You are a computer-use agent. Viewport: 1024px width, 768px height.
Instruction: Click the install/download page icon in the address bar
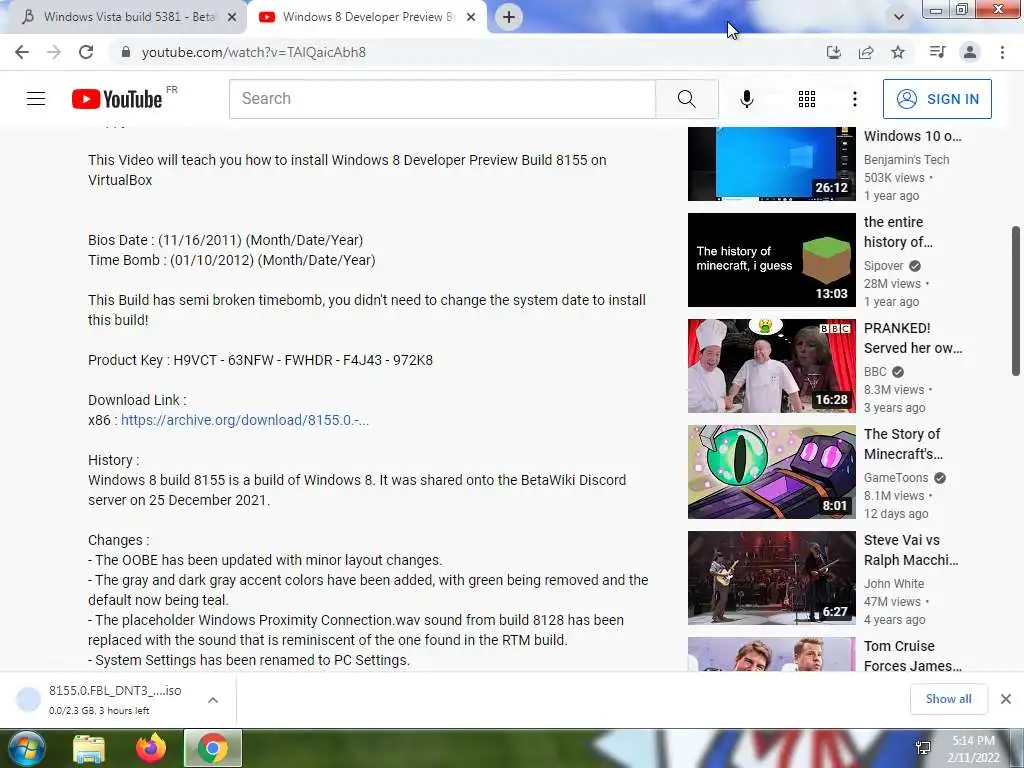(x=833, y=52)
